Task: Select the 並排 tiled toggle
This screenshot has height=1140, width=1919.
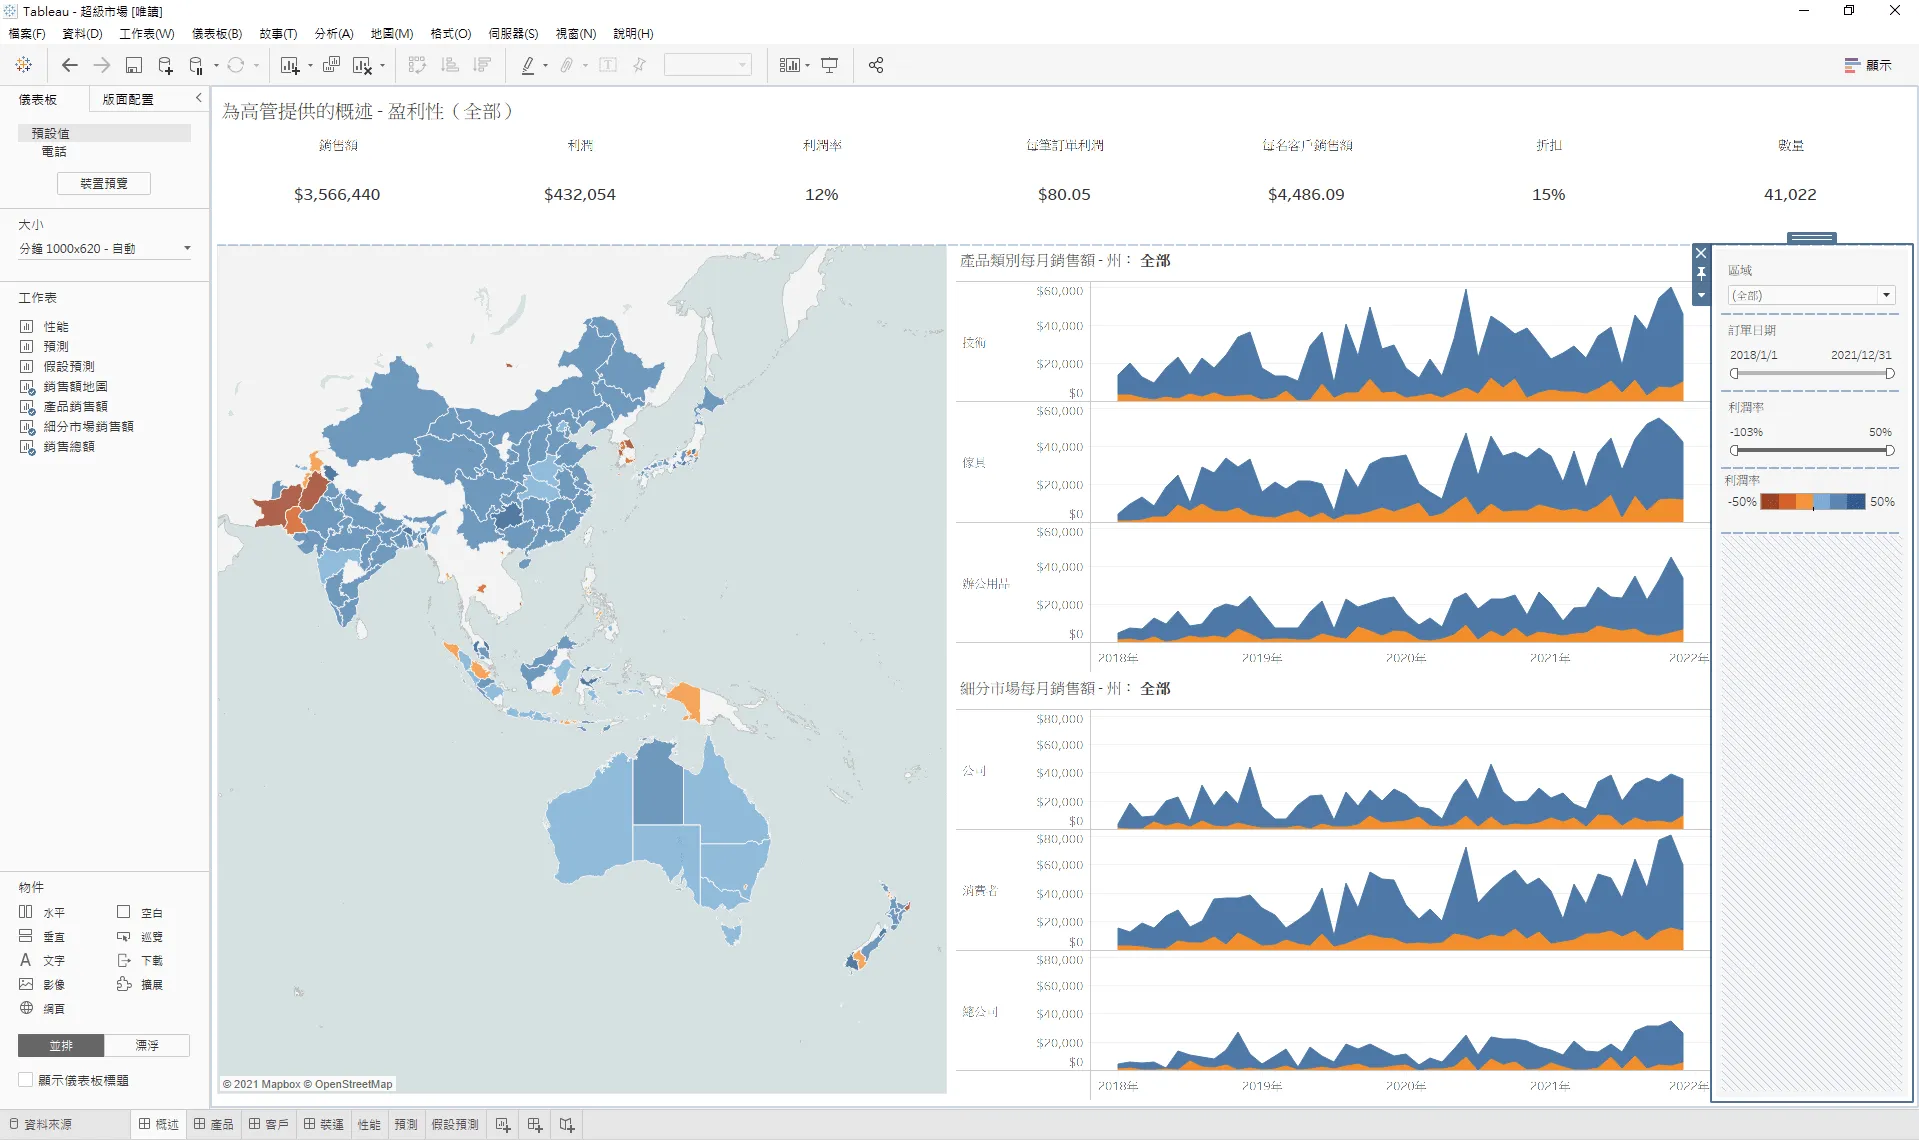Action: 61,1045
